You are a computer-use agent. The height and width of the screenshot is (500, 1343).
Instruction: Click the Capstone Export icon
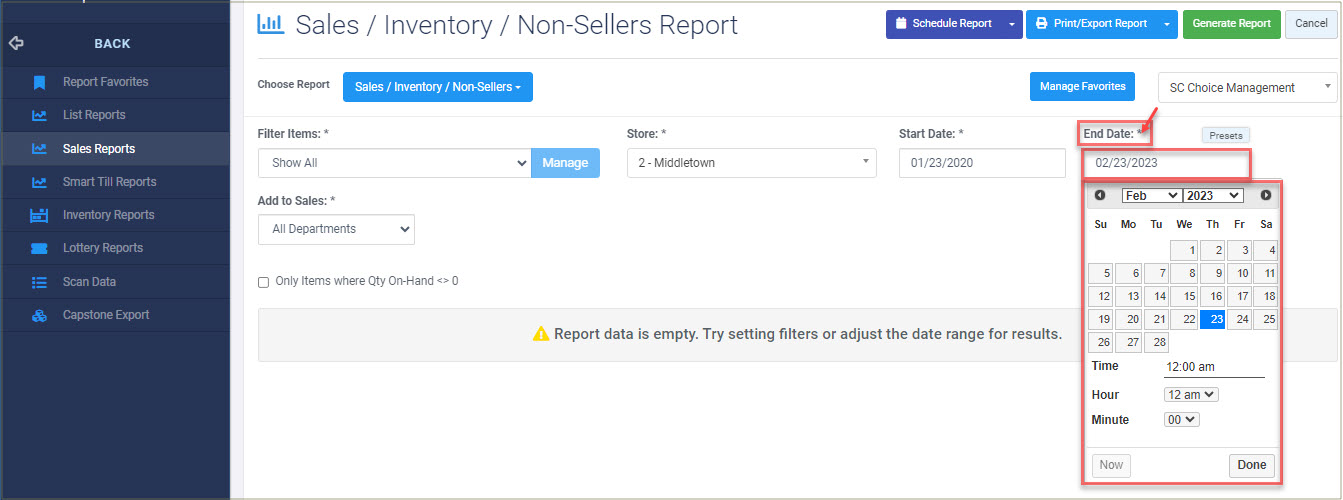point(39,315)
